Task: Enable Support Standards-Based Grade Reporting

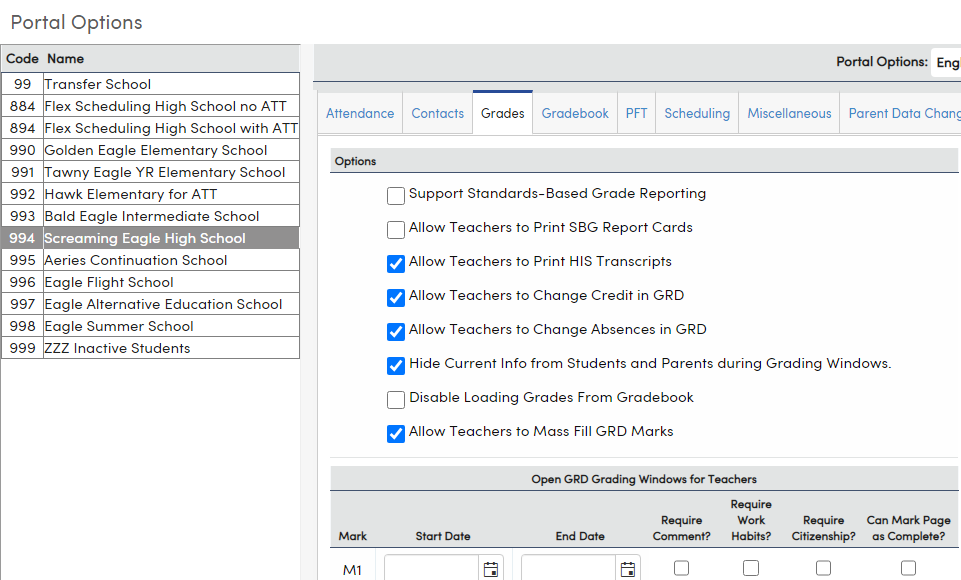Action: 395,194
